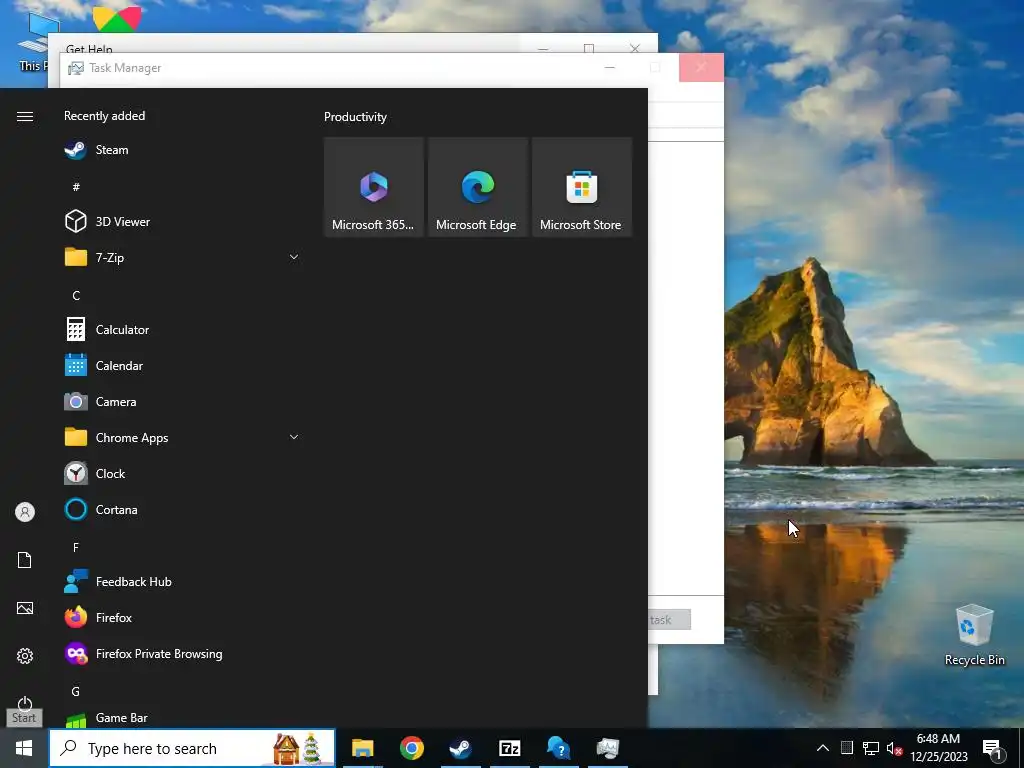The image size is (1024, 768).
Task: Select the Recycle Bin desktop icon
Action: coord(974,635)
